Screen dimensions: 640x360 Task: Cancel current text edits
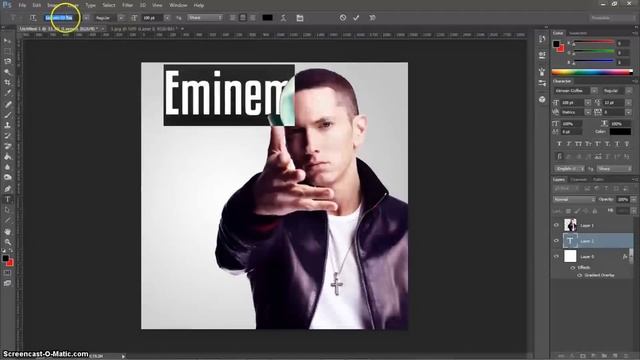click(343, 18)
